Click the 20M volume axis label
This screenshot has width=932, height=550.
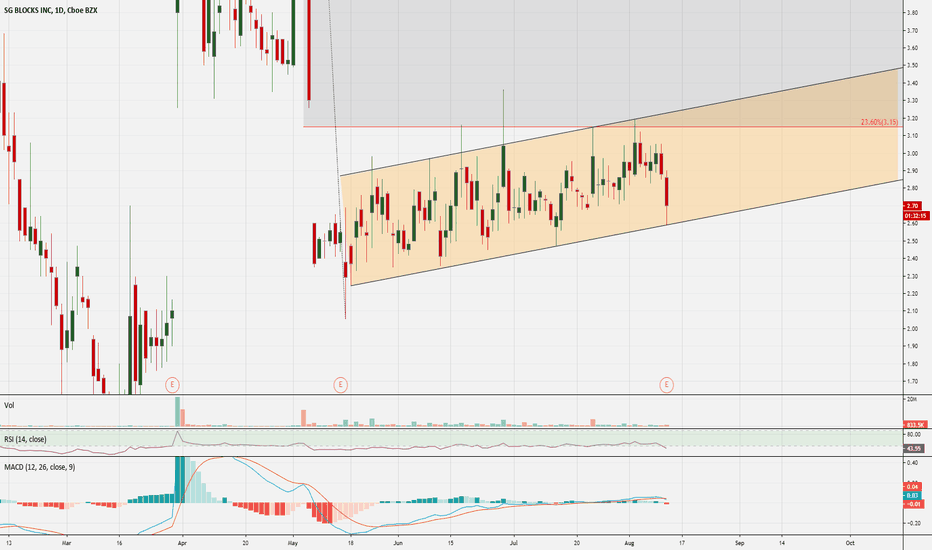click(x=912, y=399)
